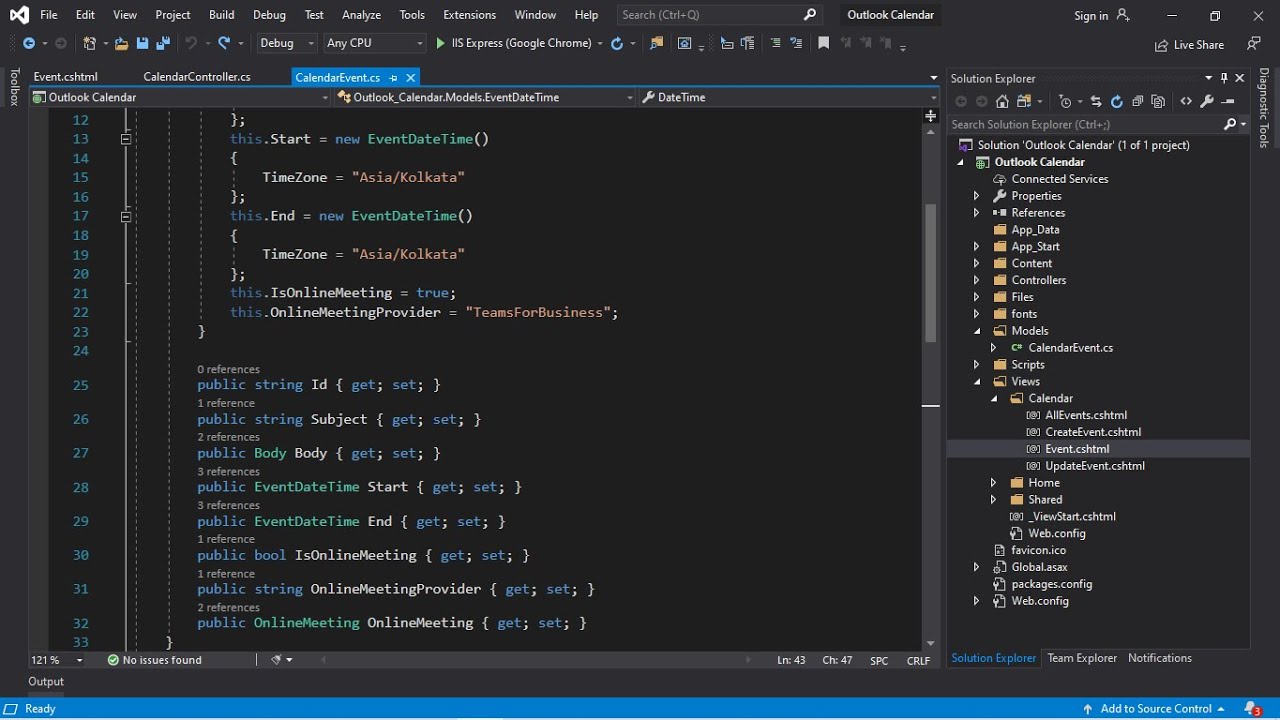Click the Preview Selected Items icon

[x=1229, y=101]
